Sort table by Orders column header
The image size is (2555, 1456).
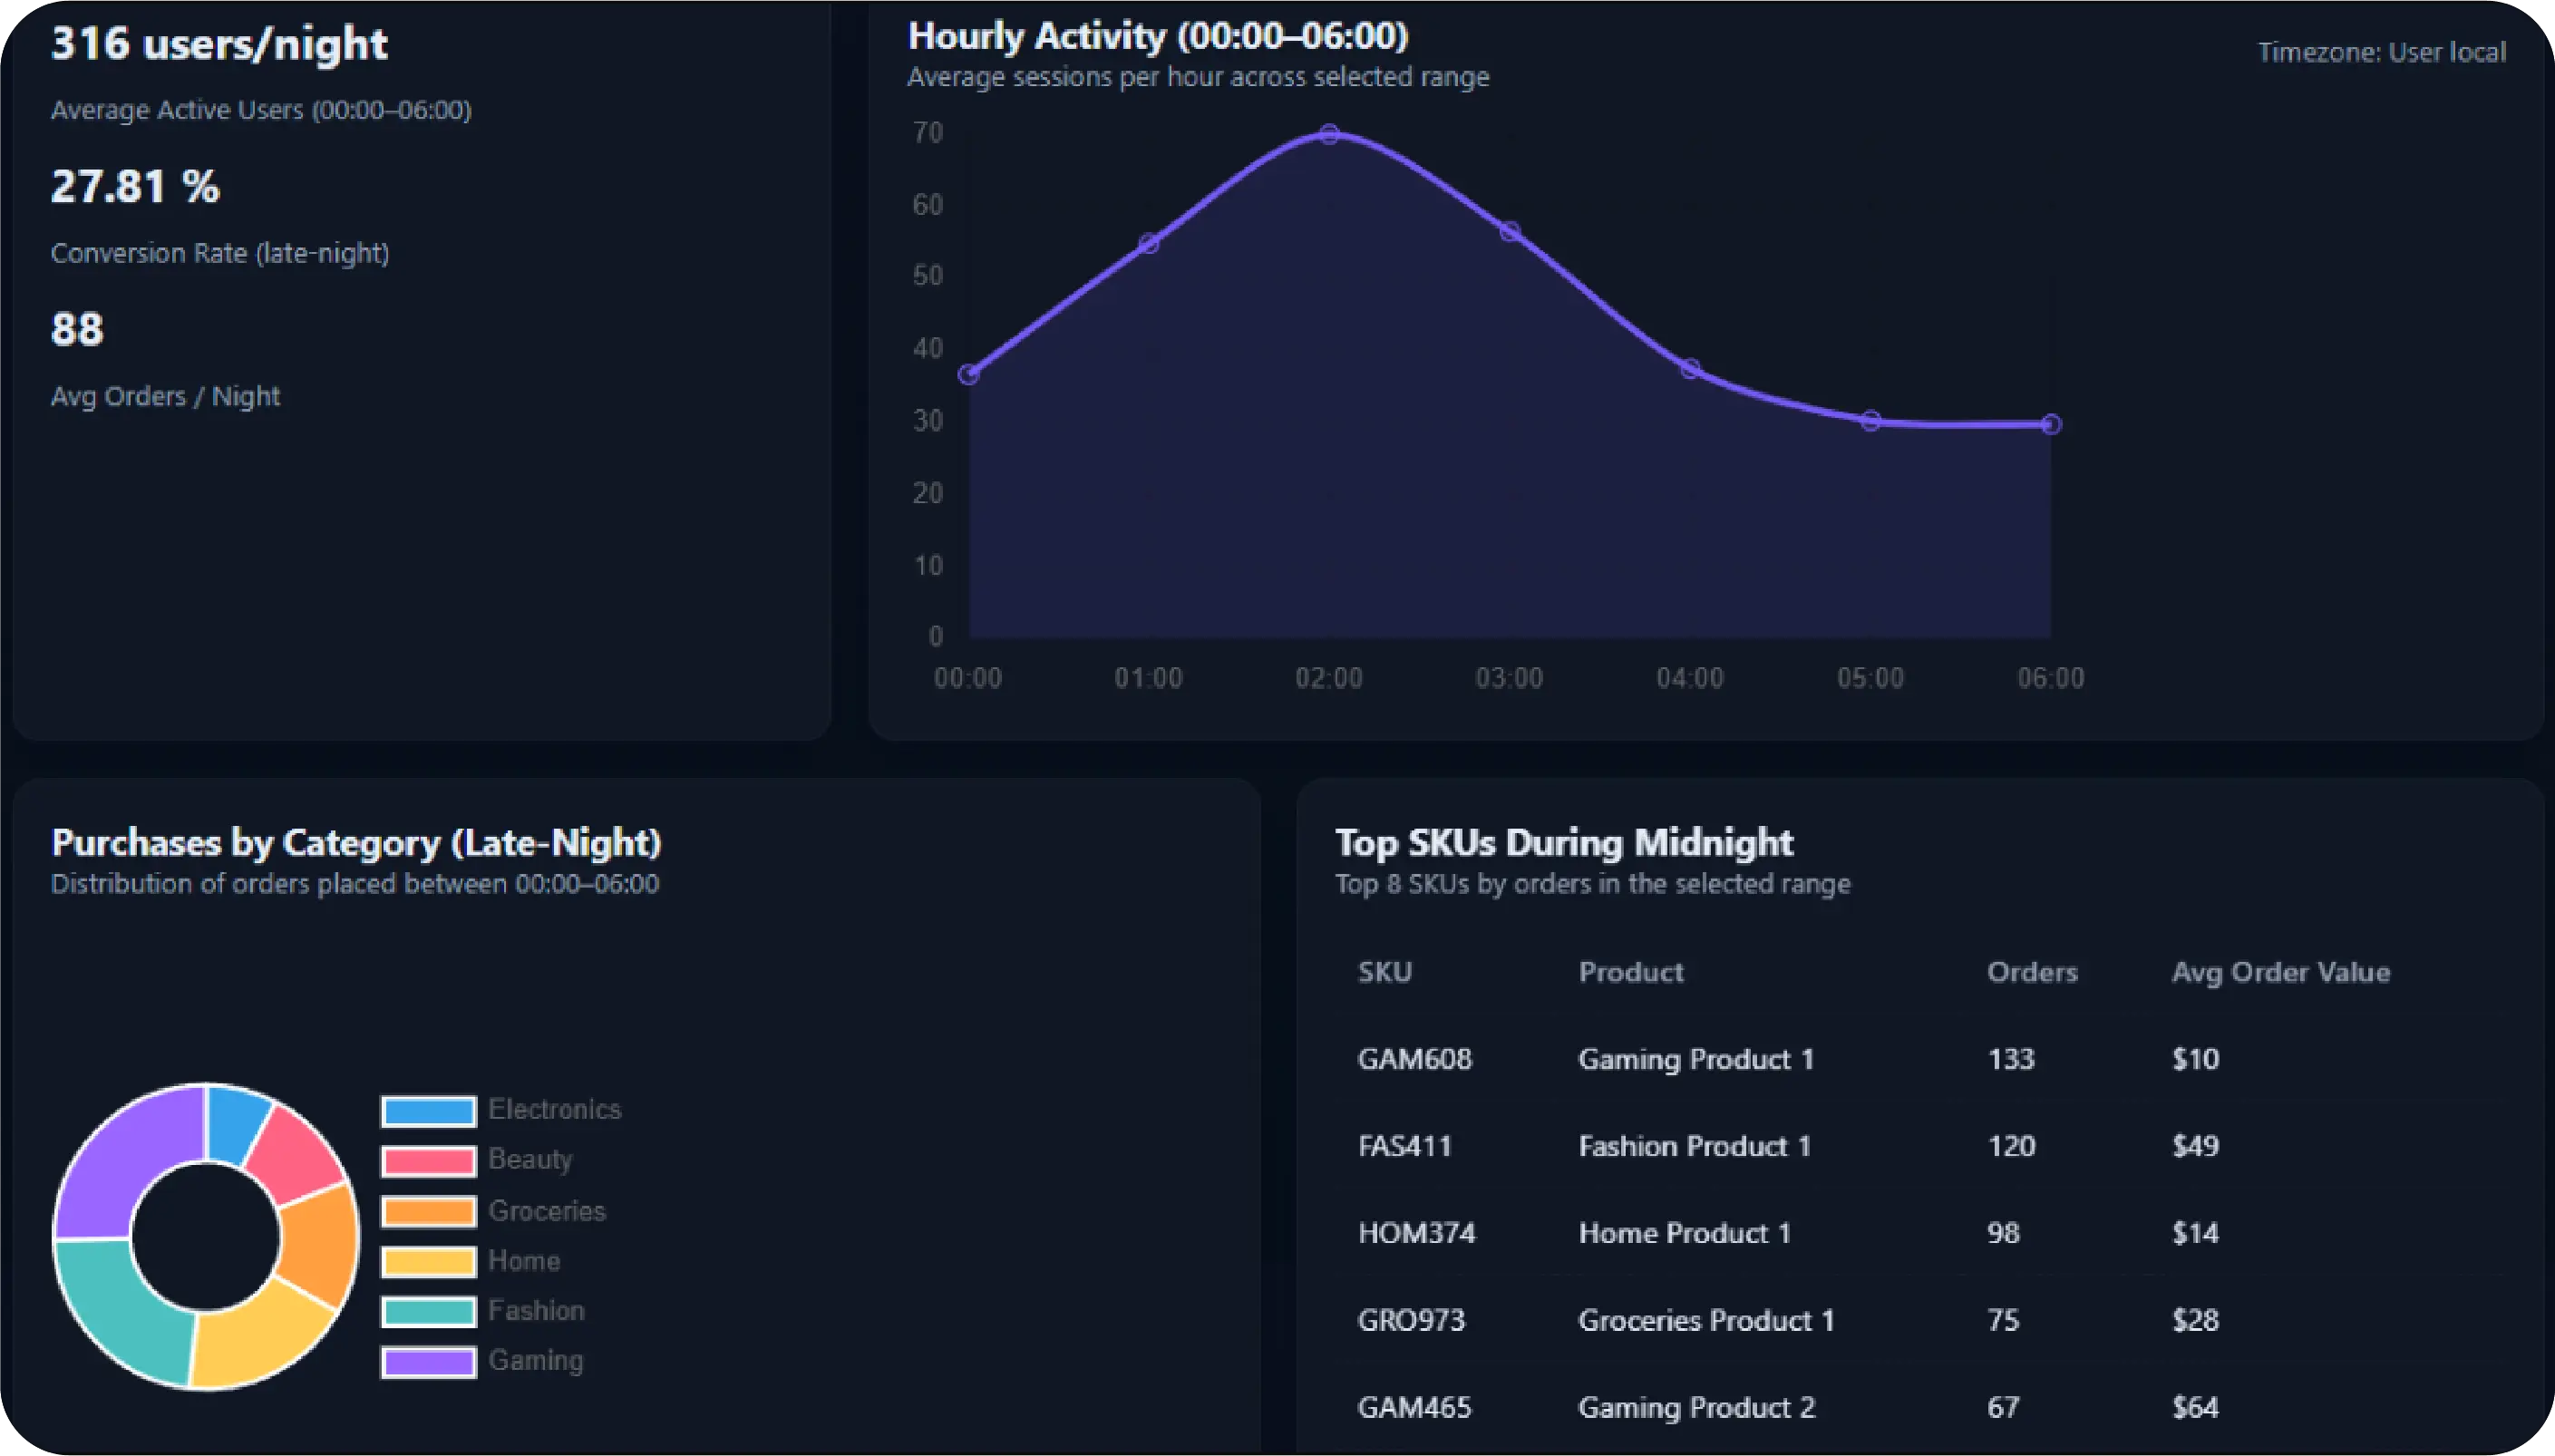[x=2031, y=972]
